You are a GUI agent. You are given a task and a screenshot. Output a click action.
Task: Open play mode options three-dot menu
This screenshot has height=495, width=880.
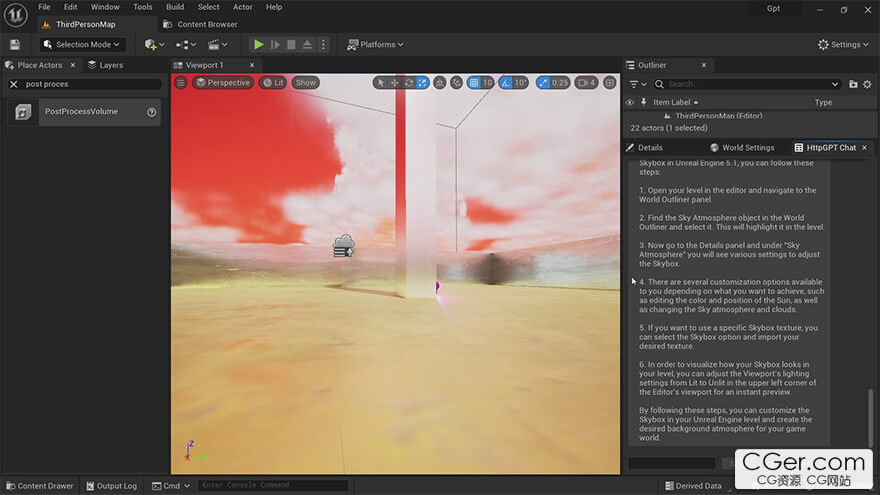(x=323, y=44)
